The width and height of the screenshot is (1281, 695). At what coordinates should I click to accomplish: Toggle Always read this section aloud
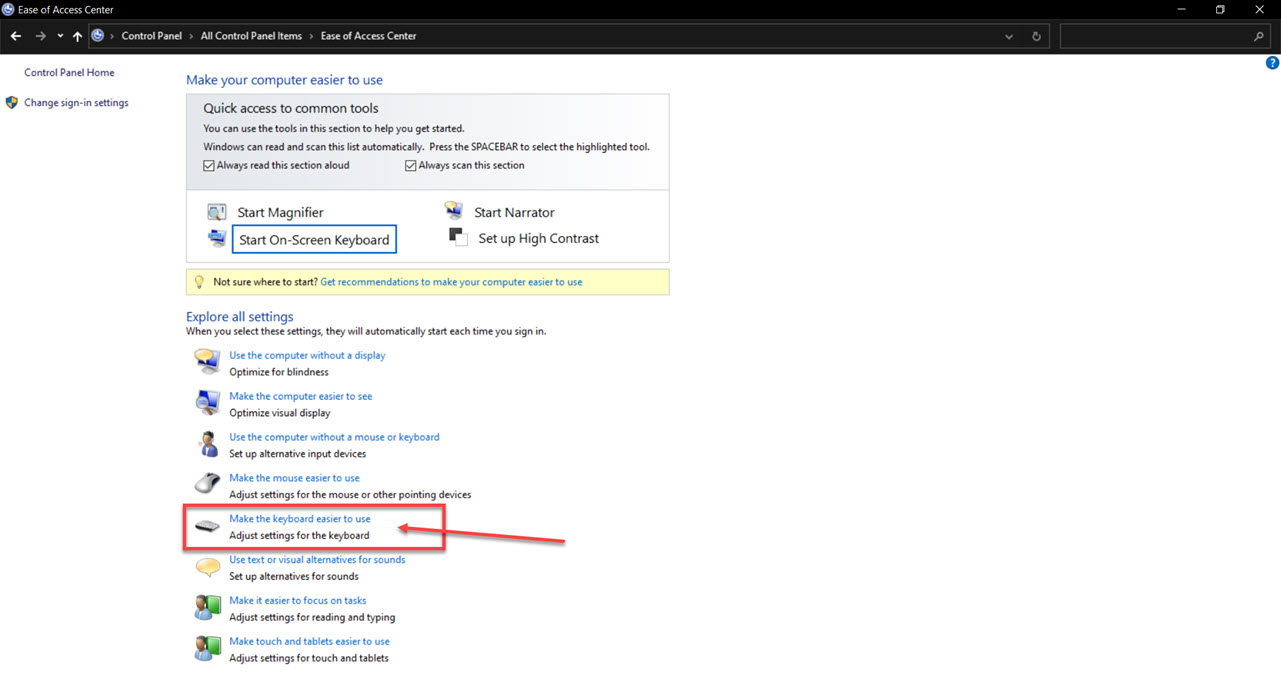click(x=209, y=166)
